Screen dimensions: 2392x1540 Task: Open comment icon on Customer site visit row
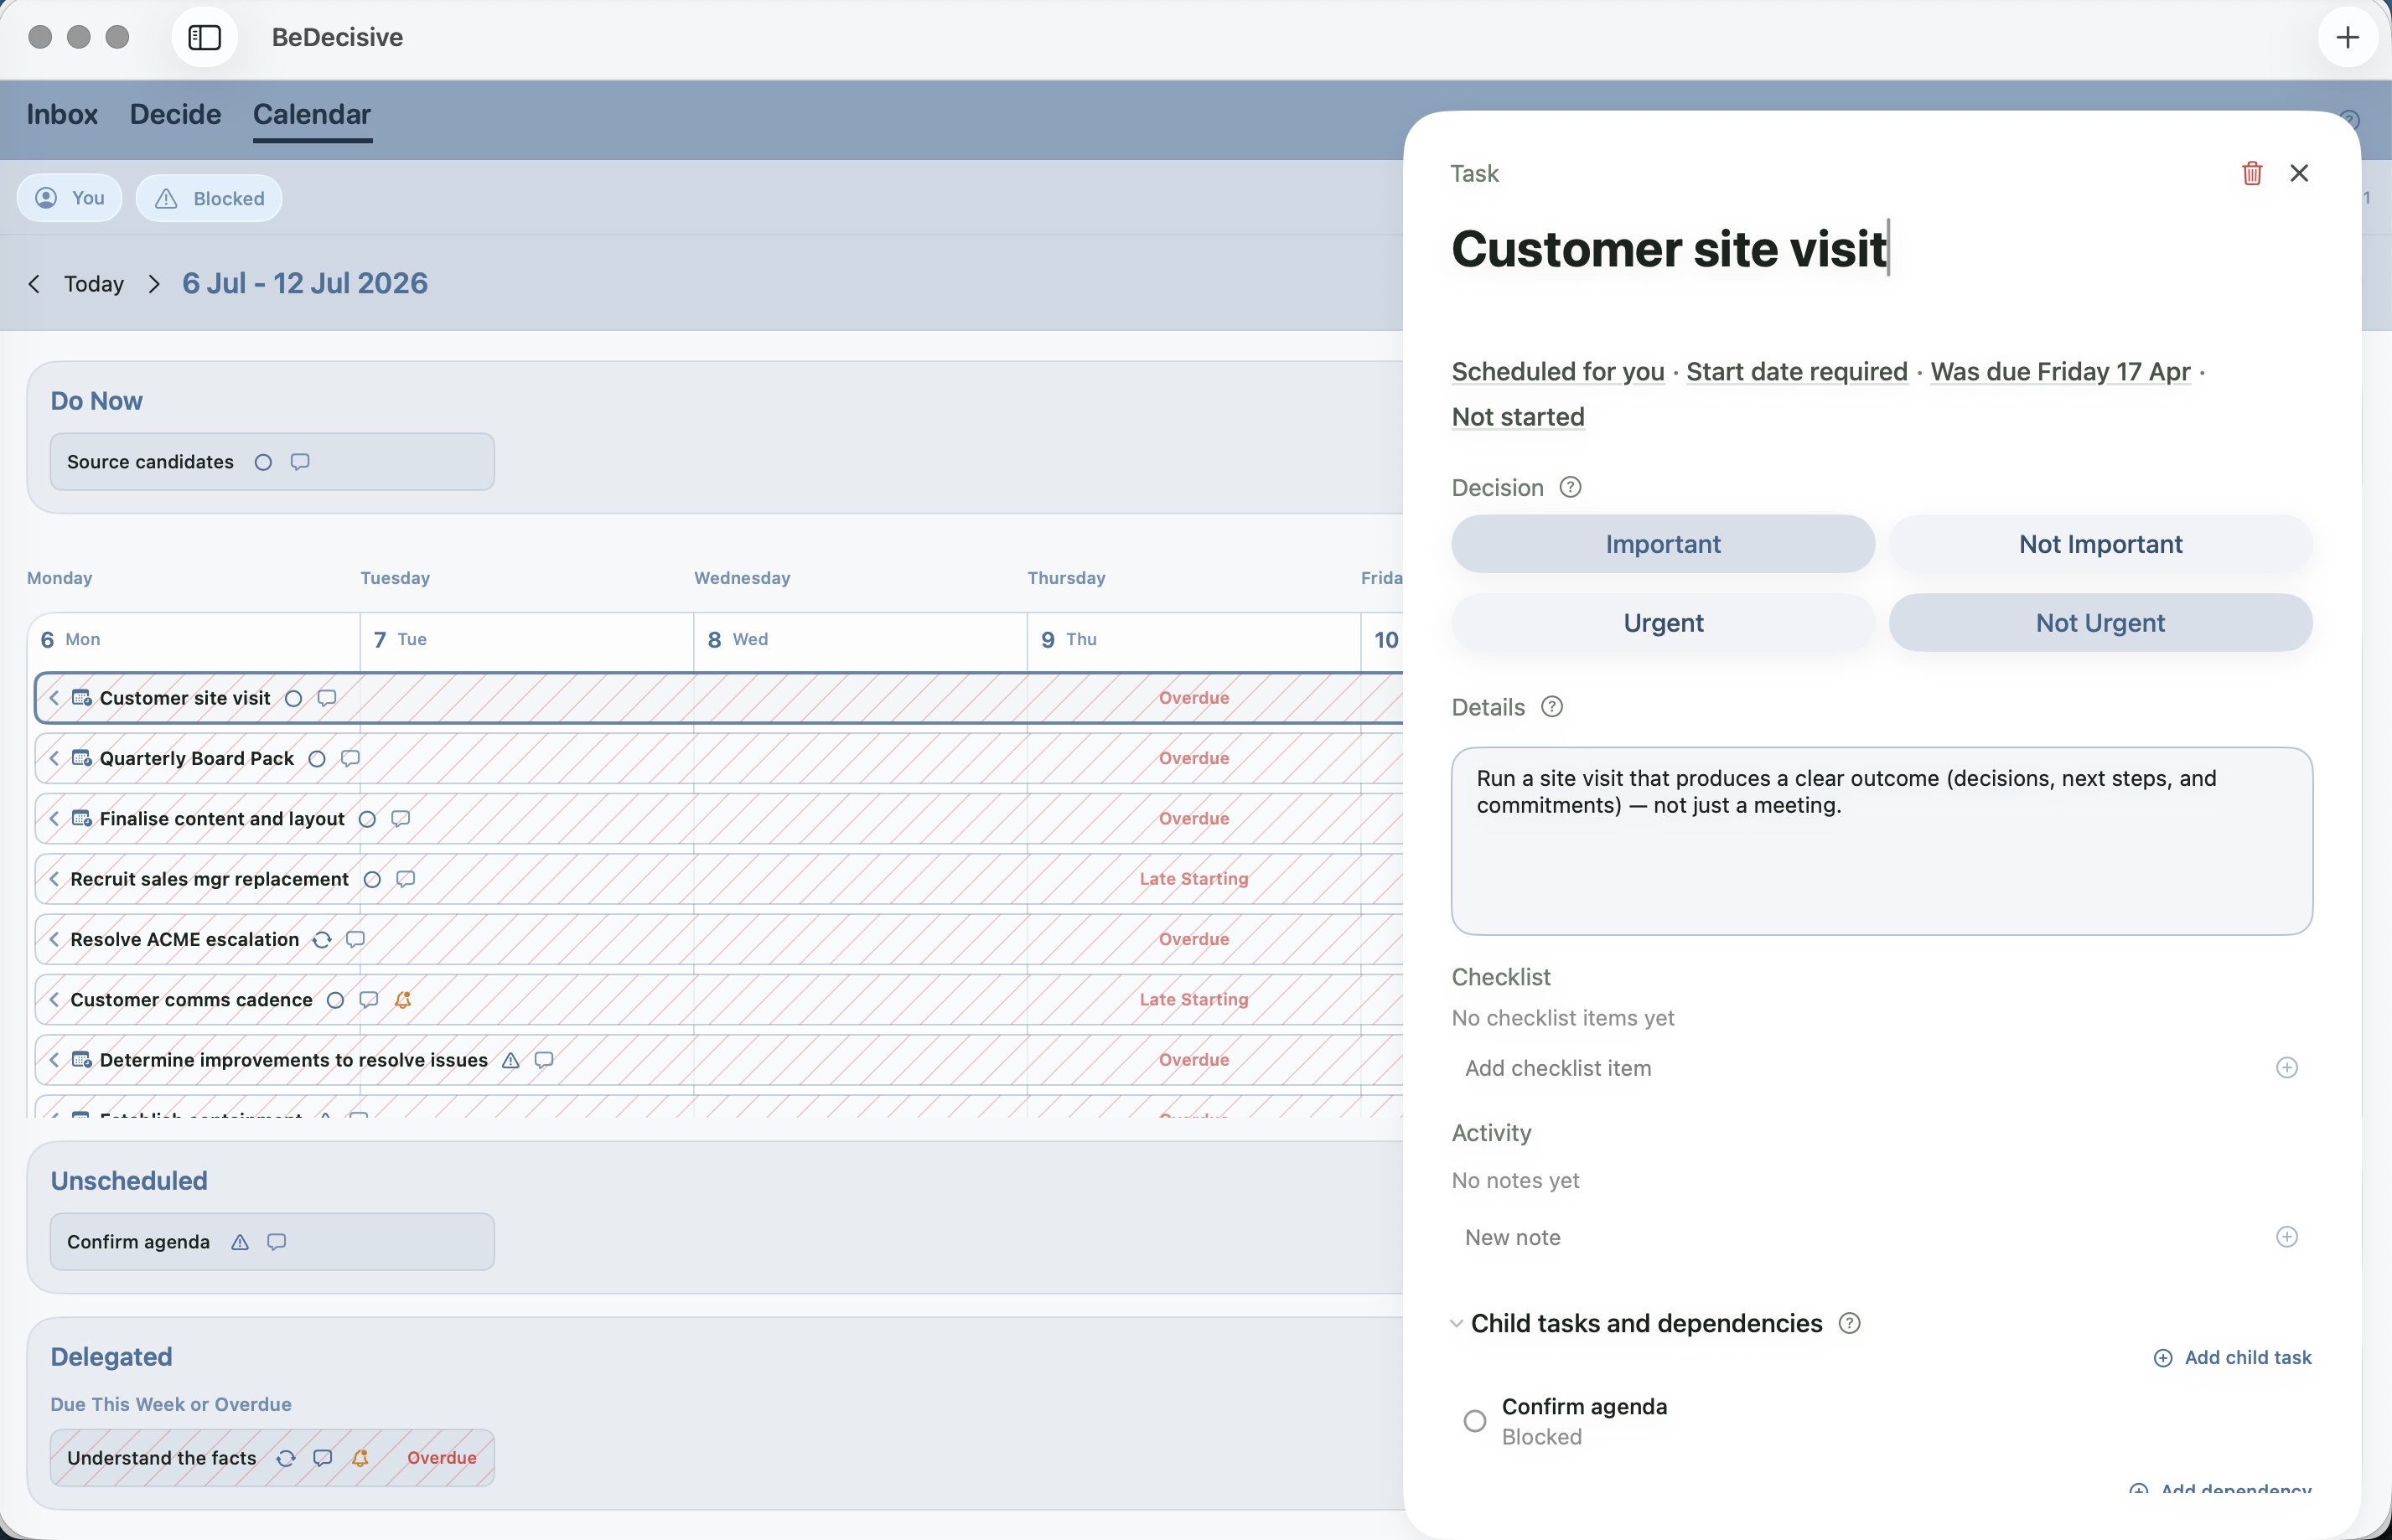click(327, 698)
